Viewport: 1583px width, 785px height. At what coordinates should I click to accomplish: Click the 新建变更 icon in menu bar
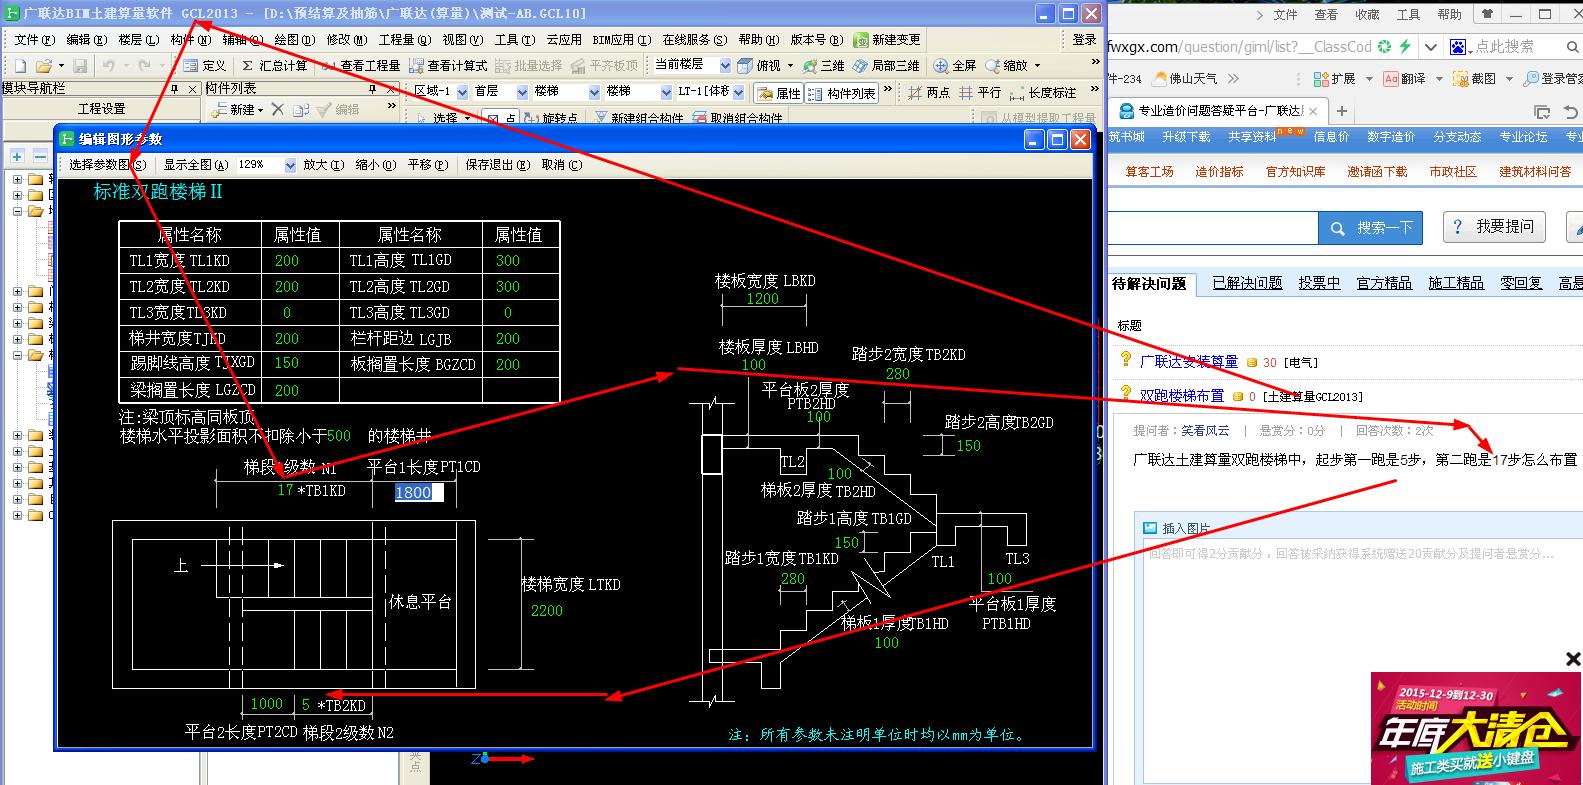[x=861, y=40]
